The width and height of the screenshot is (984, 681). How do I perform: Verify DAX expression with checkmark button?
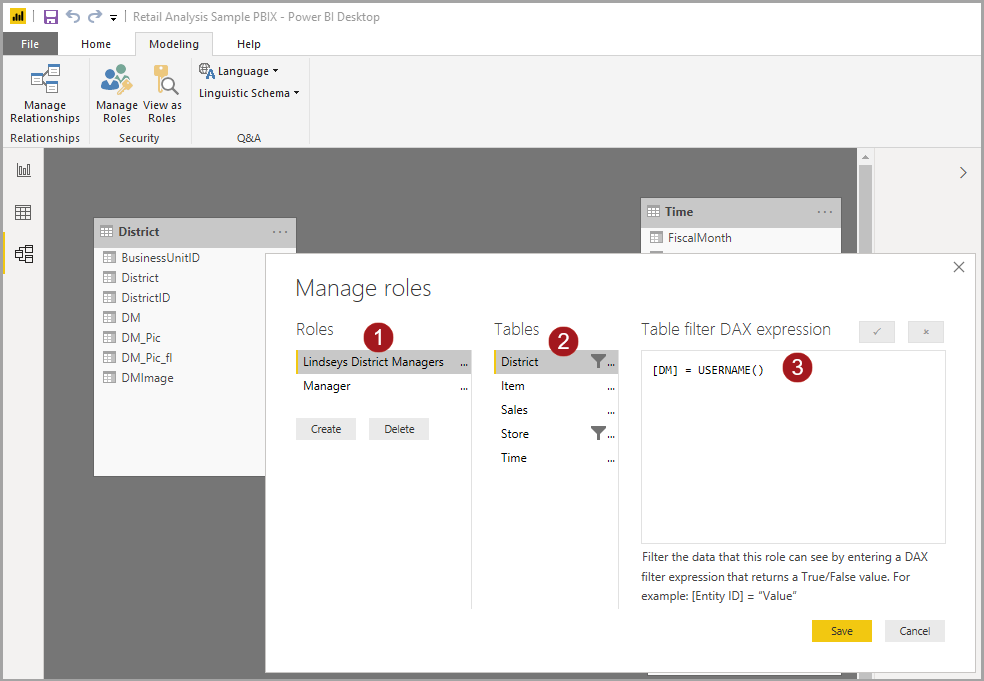877,332
